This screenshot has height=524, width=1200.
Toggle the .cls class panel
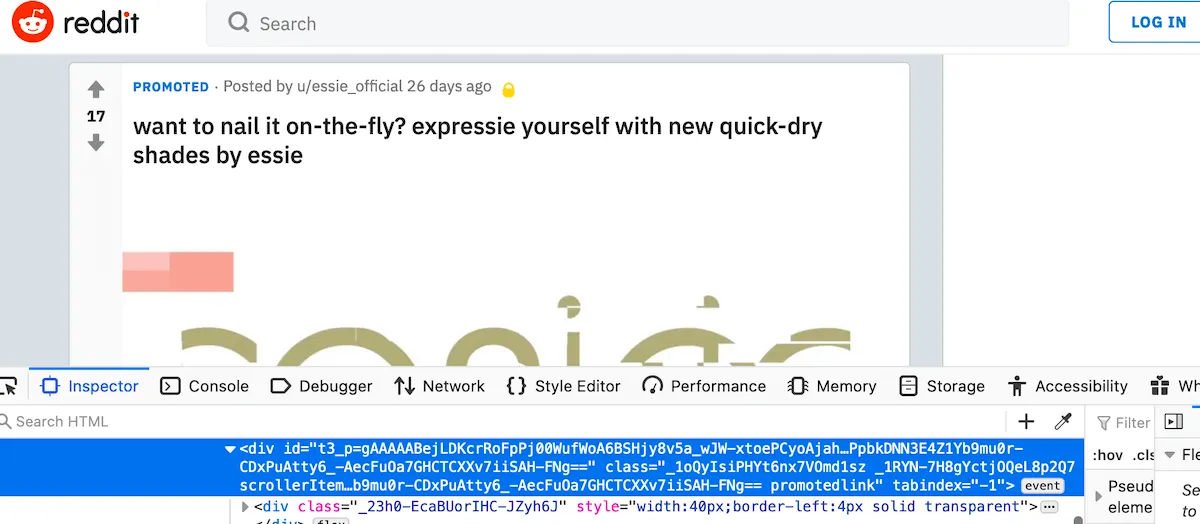coord(1141,455)
